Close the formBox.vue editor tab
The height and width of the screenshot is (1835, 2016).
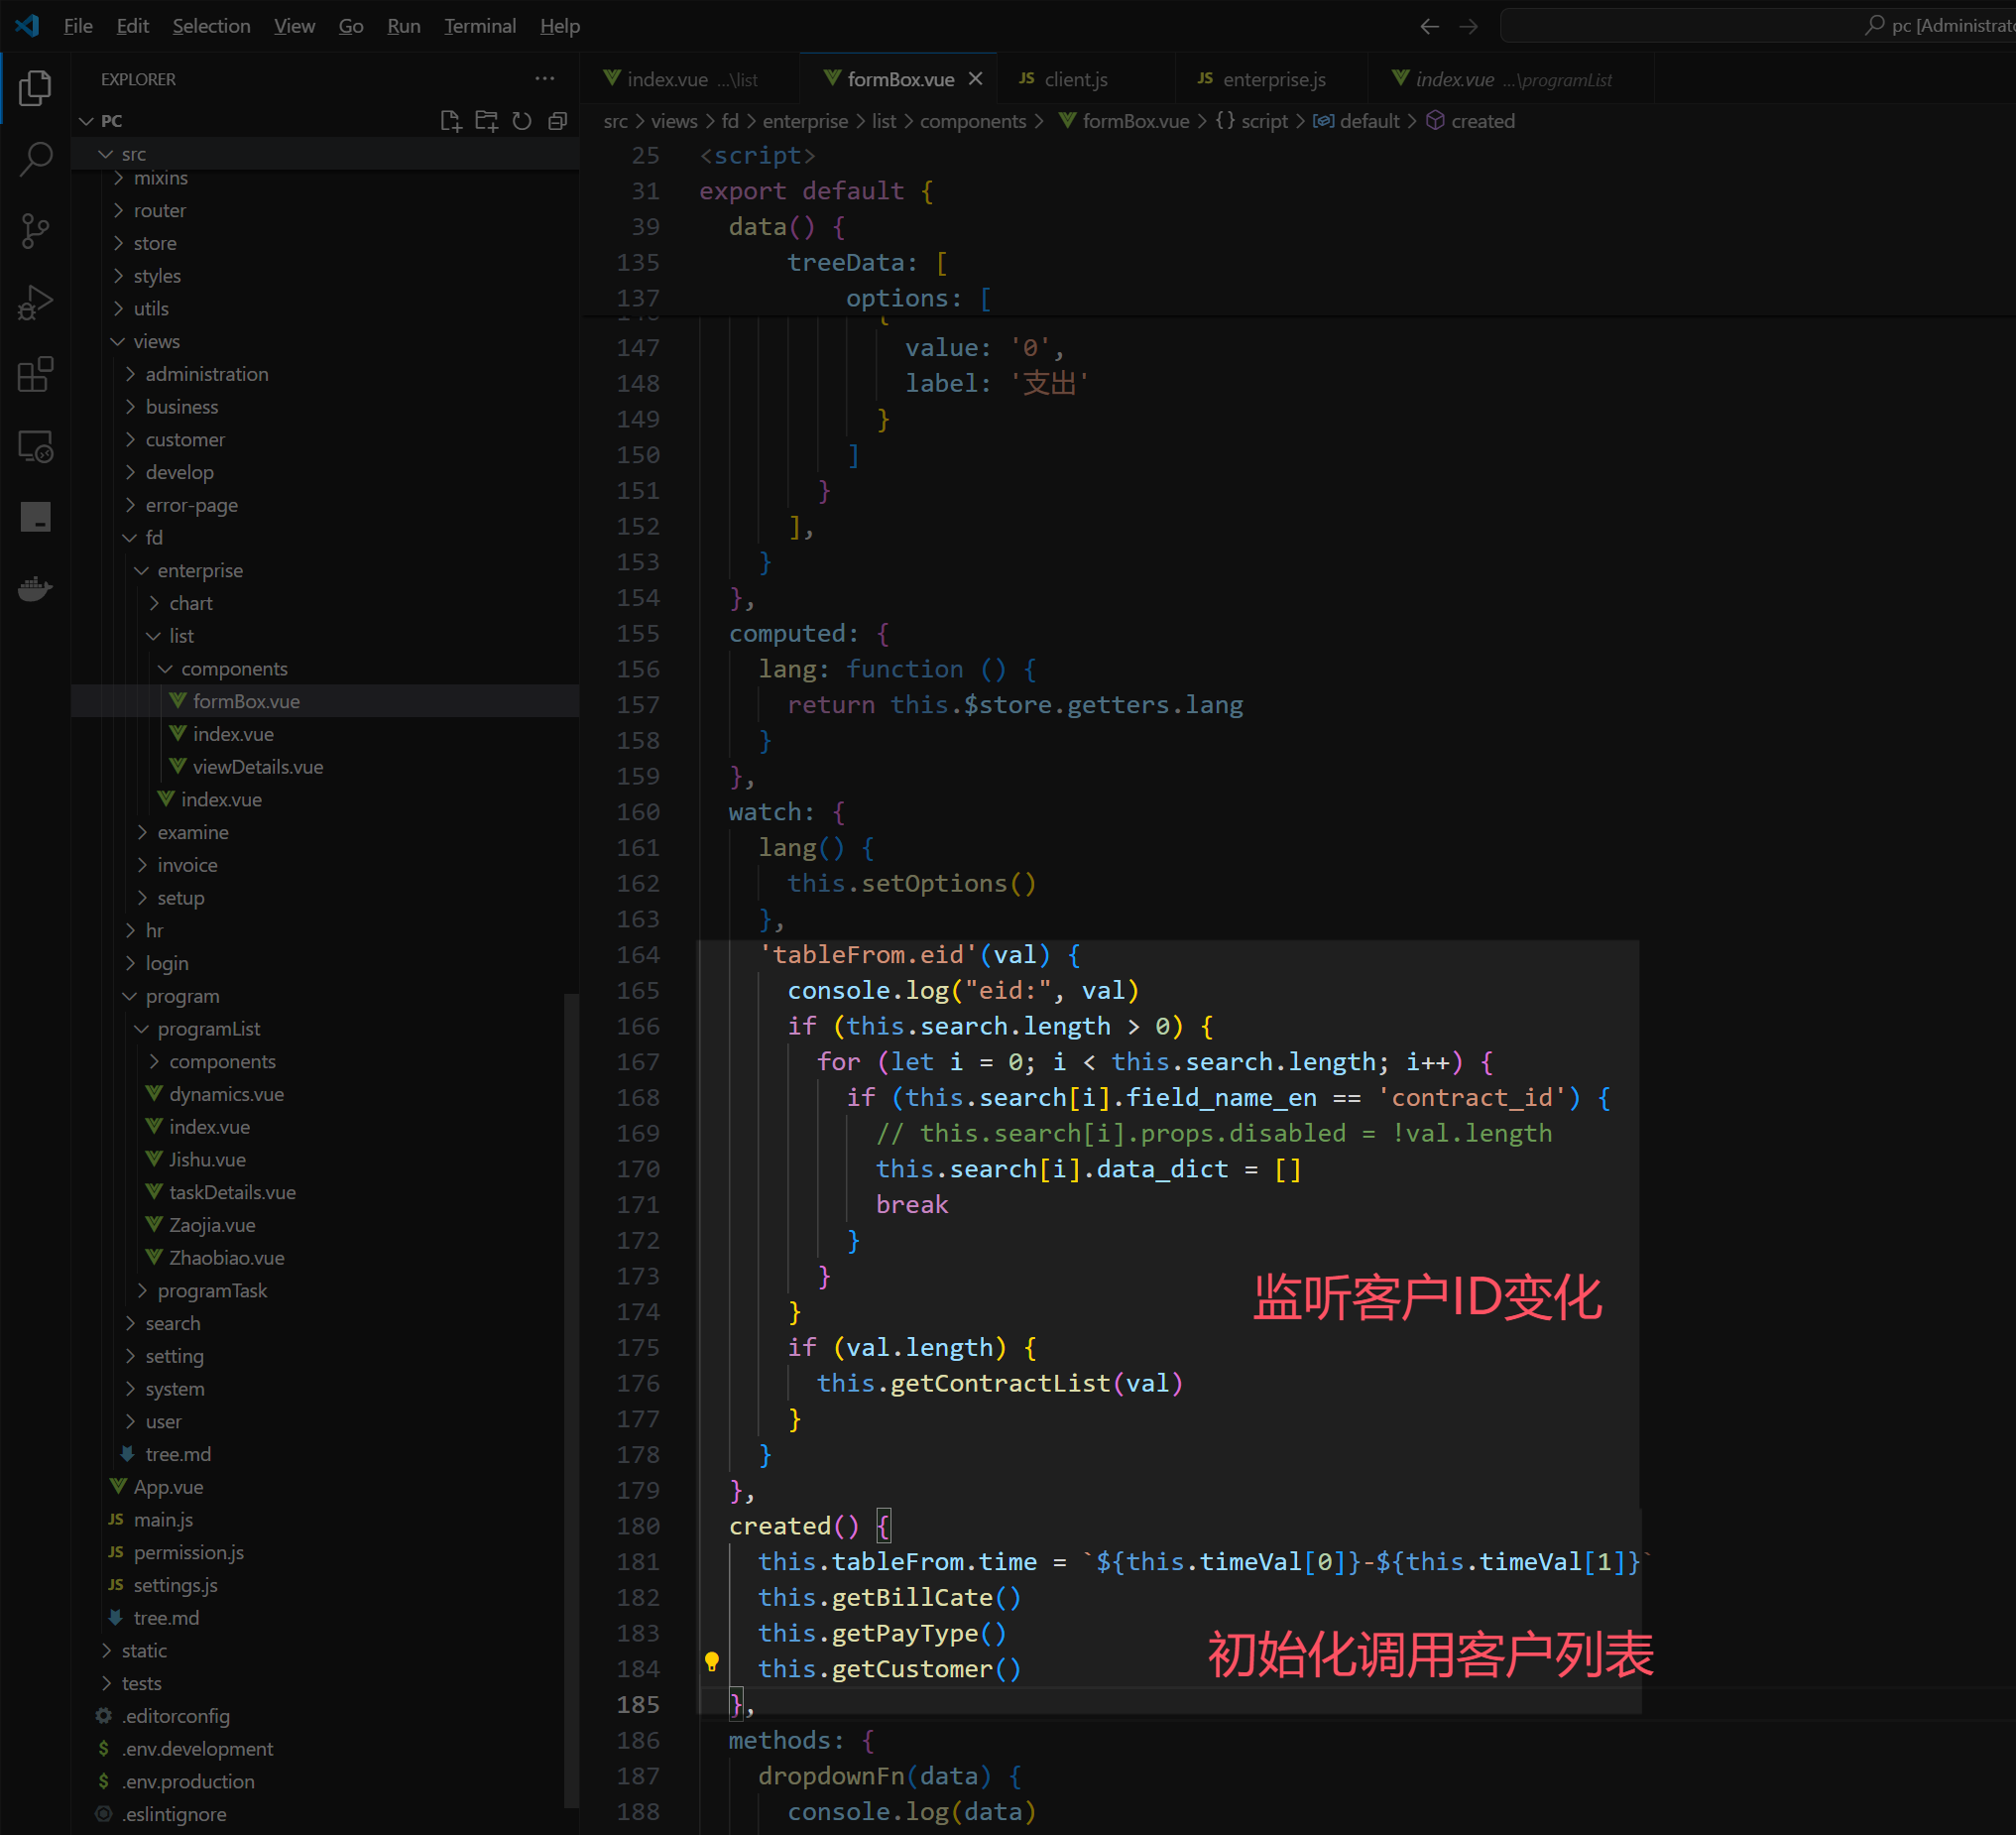click(975, 79)
